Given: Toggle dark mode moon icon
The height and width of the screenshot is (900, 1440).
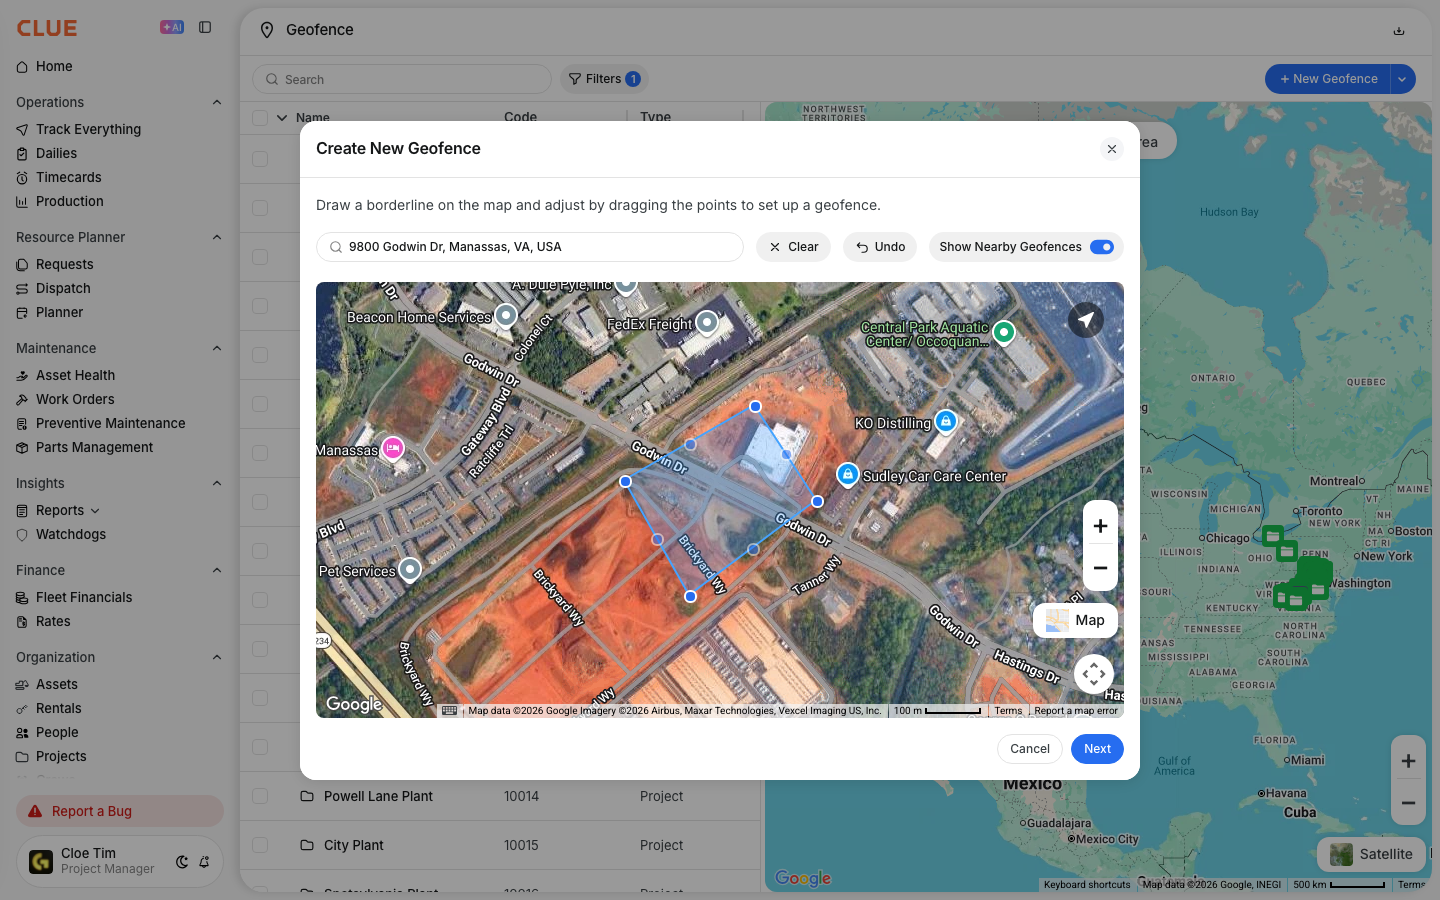Looking at the screenshot, I should tap(182, 862).
